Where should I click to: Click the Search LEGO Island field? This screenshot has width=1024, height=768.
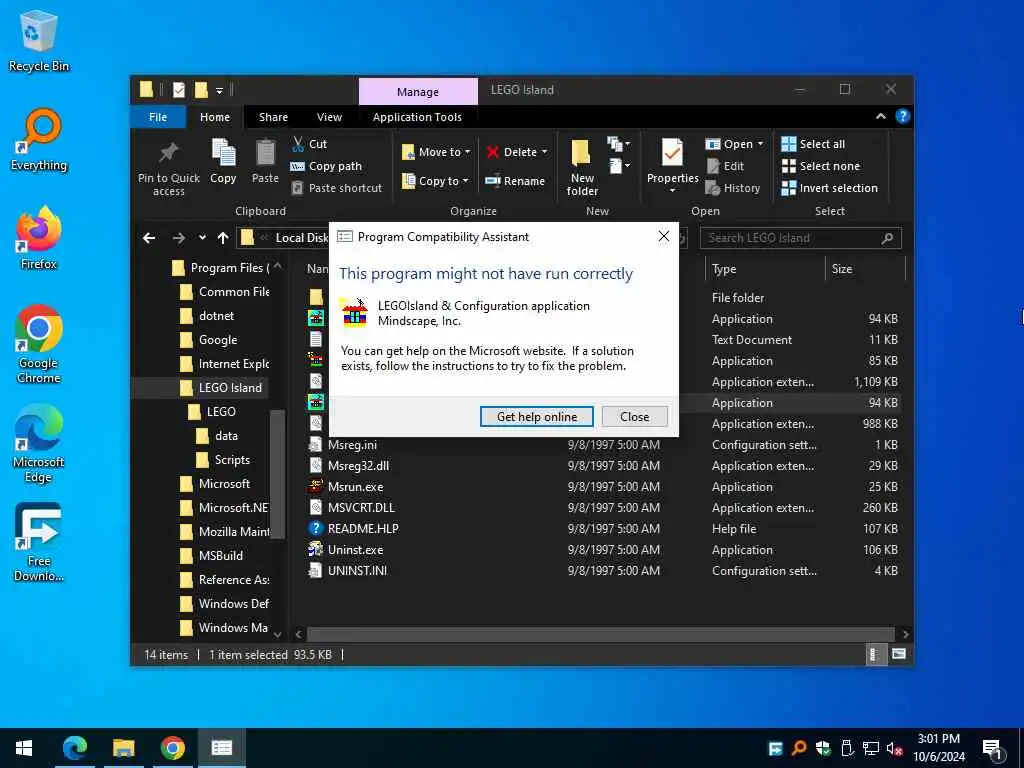[800, 238]
